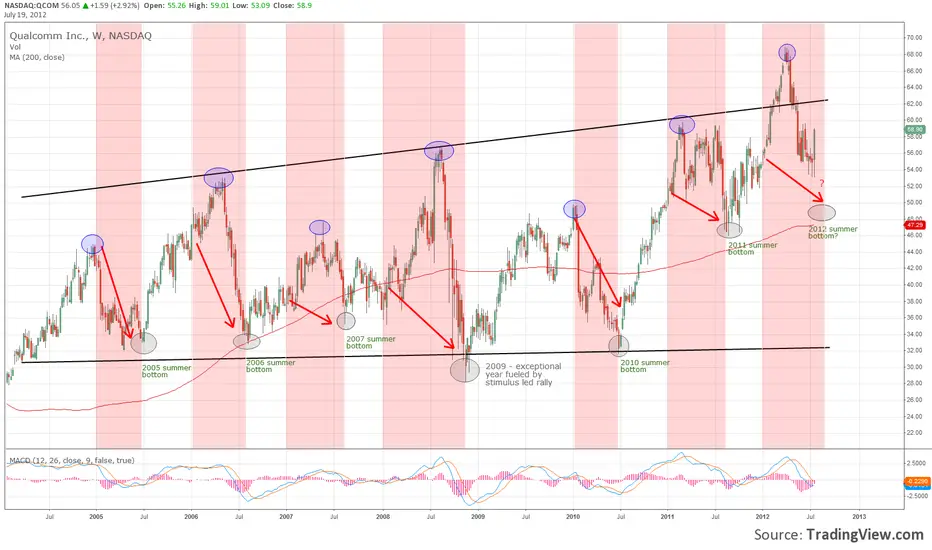Click the 32.00 price axis label
Viewport: 932px width, 550px height.
tap(914, 351)
